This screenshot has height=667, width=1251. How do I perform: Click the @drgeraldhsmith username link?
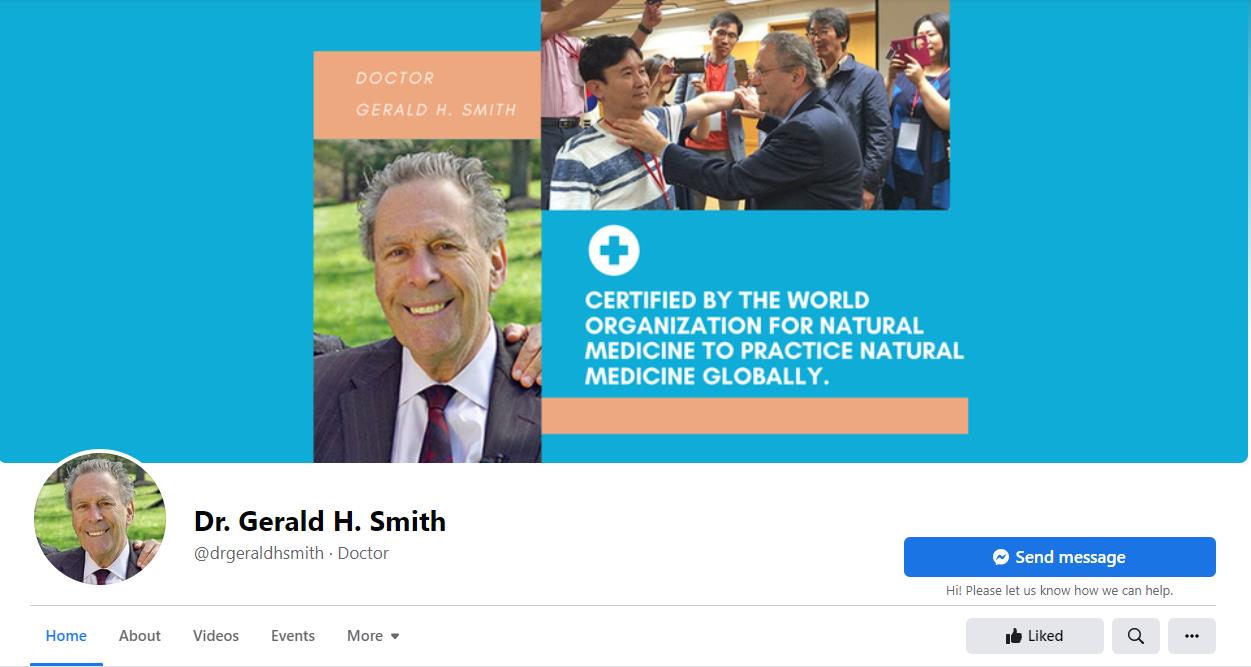click(x=259, y=553)
